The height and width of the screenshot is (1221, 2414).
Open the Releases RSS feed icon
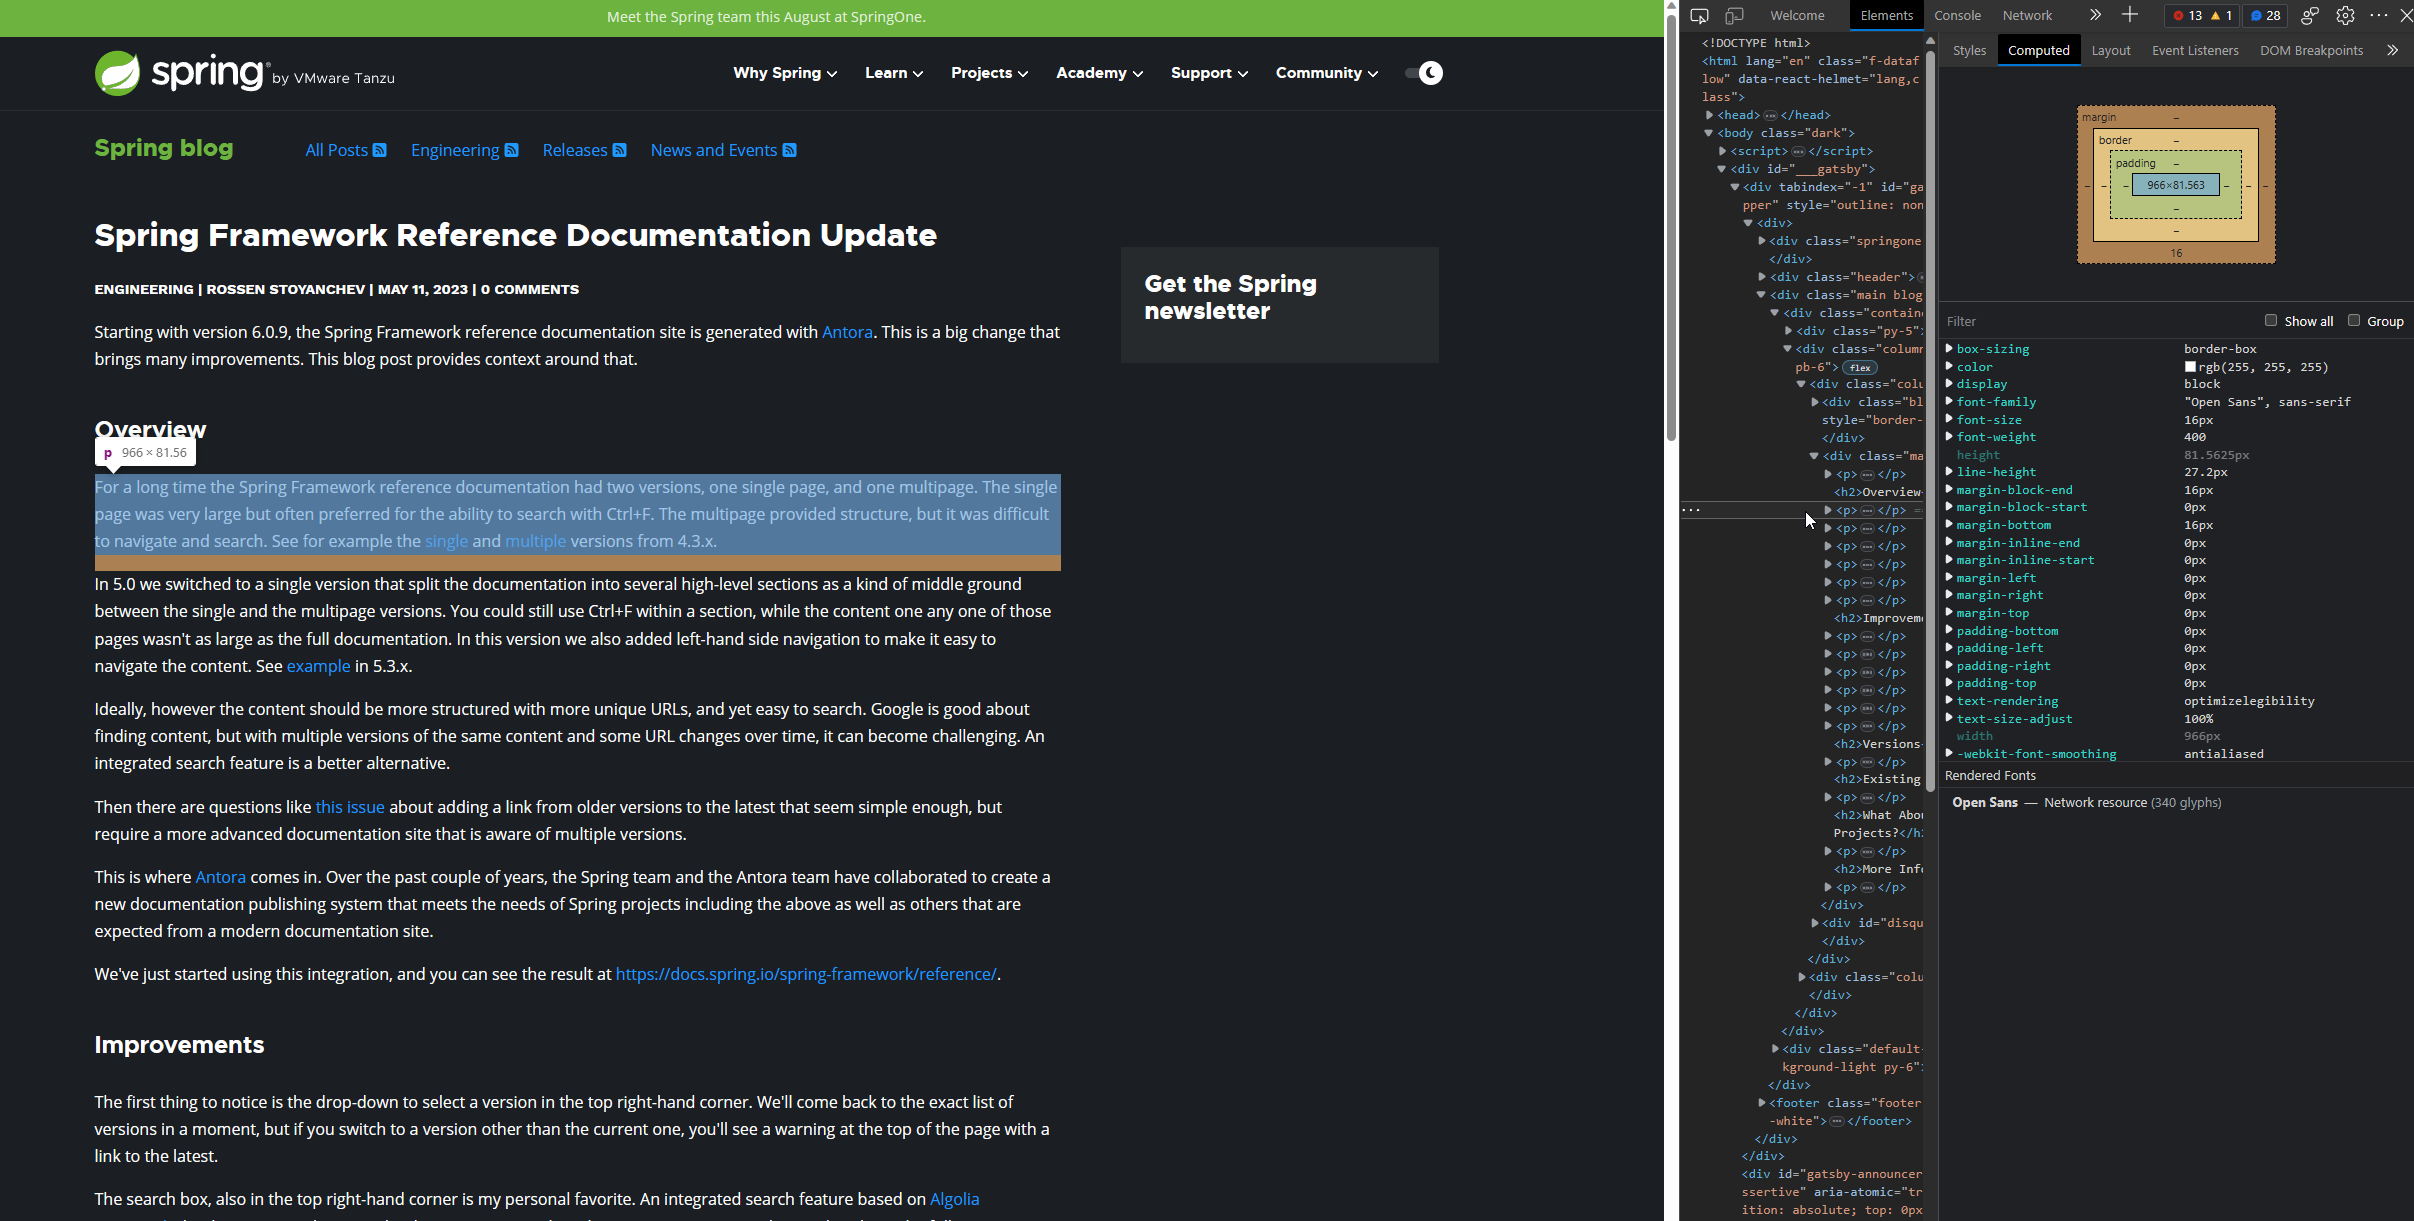(620, 150)
